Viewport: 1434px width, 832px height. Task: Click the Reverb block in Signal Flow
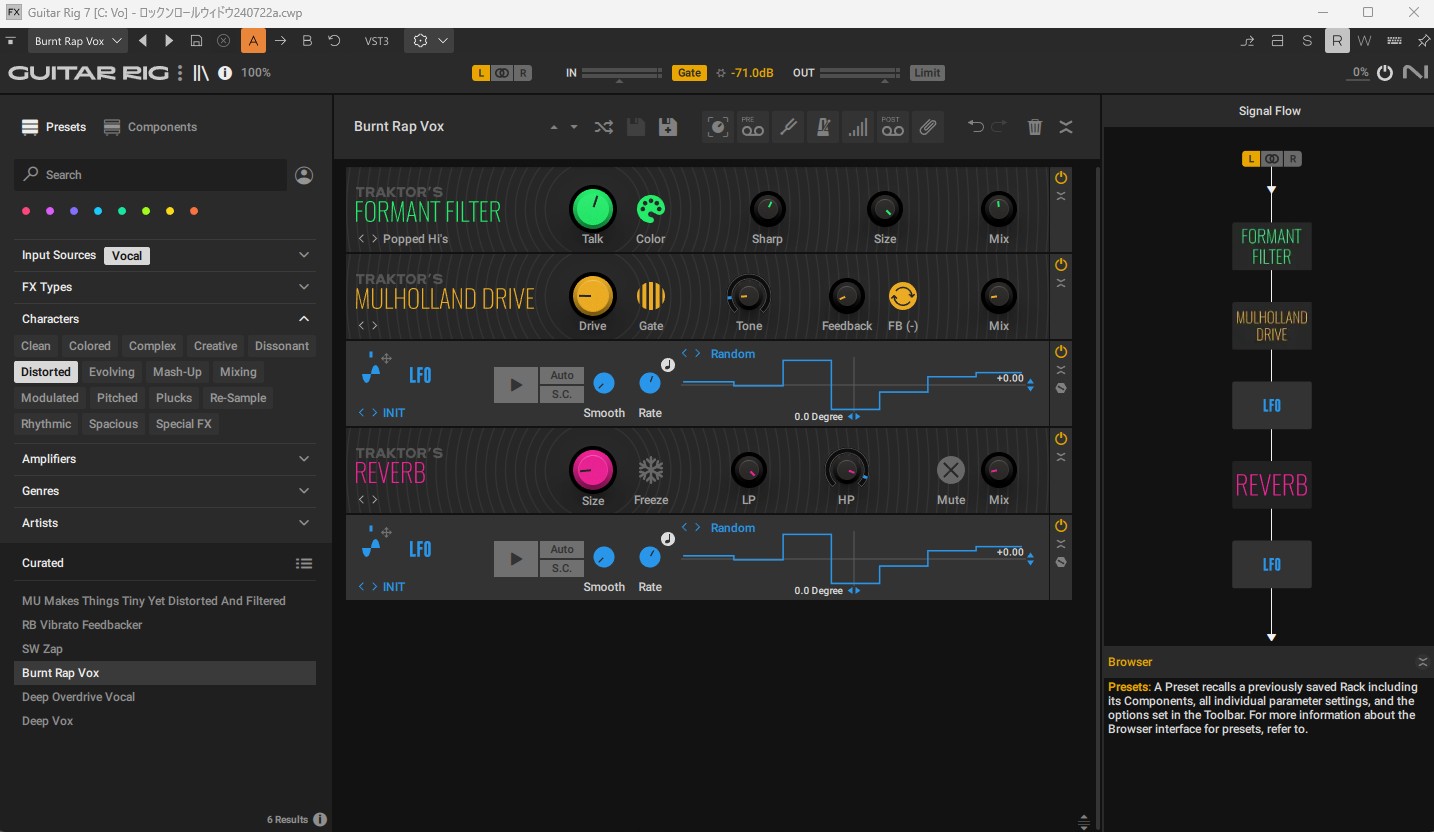tap(1271, 486)
